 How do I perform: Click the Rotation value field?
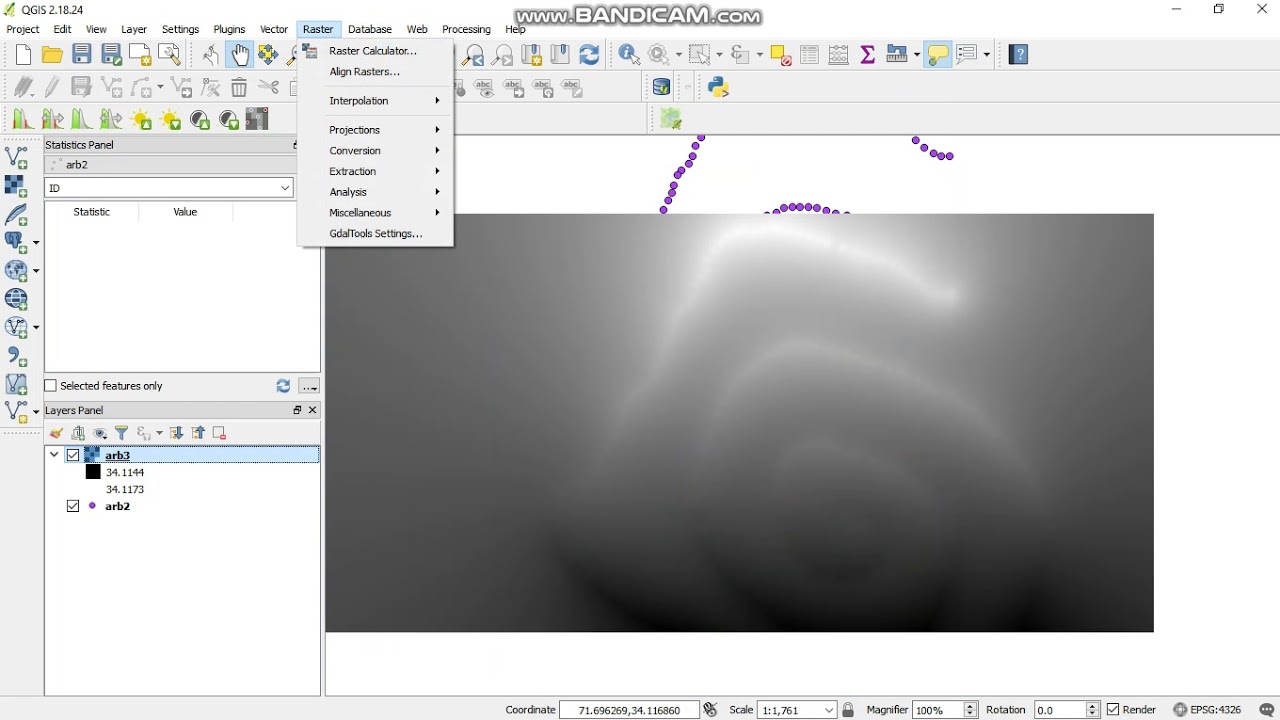pos(1059,710)
